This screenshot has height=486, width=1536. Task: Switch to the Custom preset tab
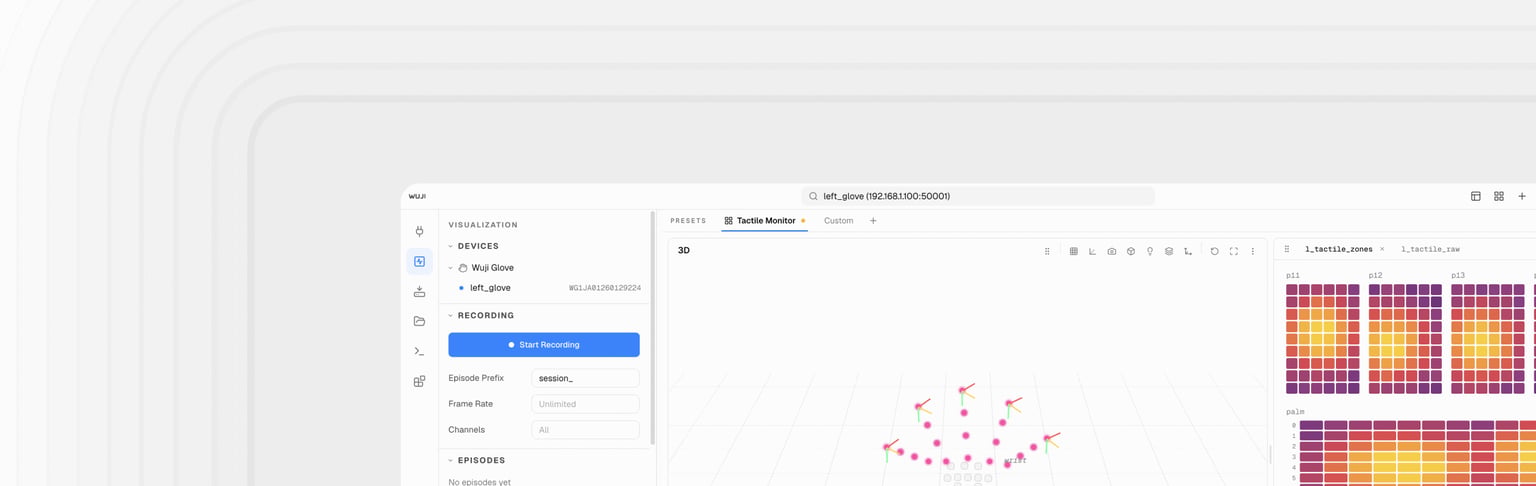pyautogui.click(x=838, y=221)
